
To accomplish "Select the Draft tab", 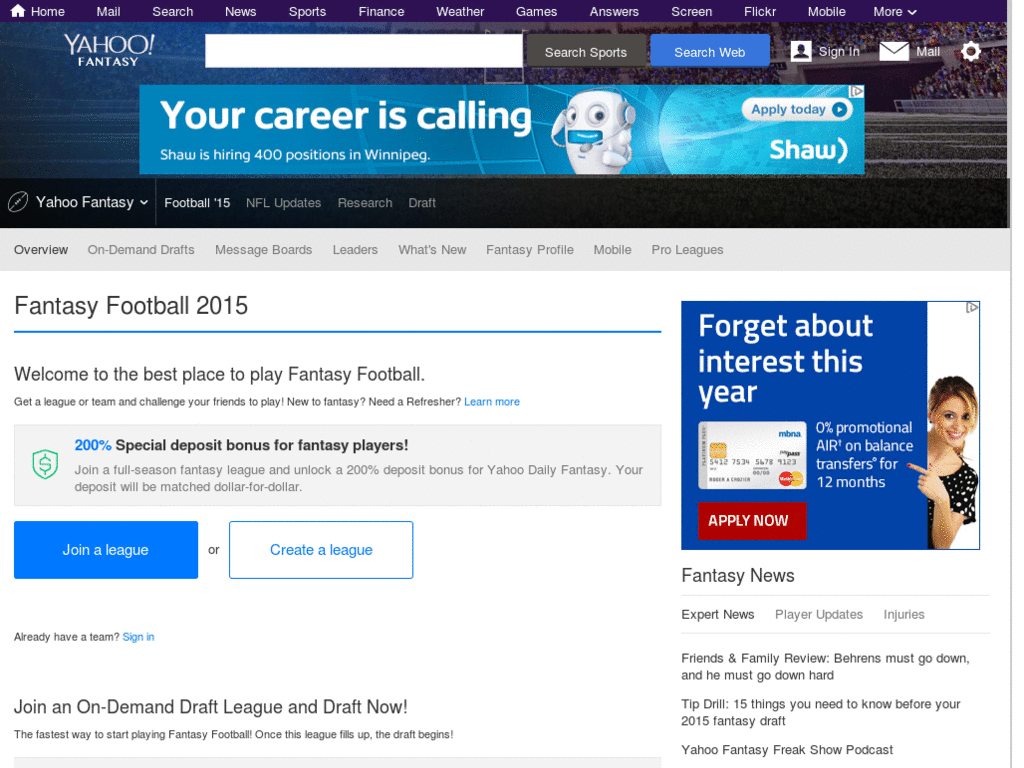I will [422, 203].
